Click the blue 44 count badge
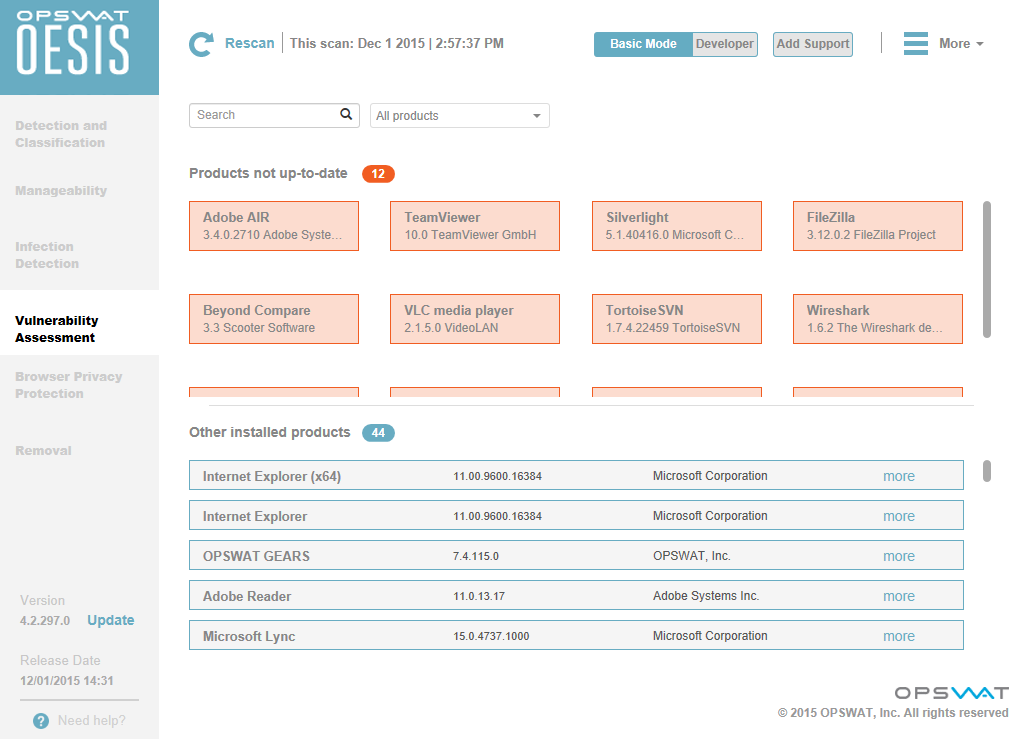This screenshot has width=1024, height=739. [378, 433]
